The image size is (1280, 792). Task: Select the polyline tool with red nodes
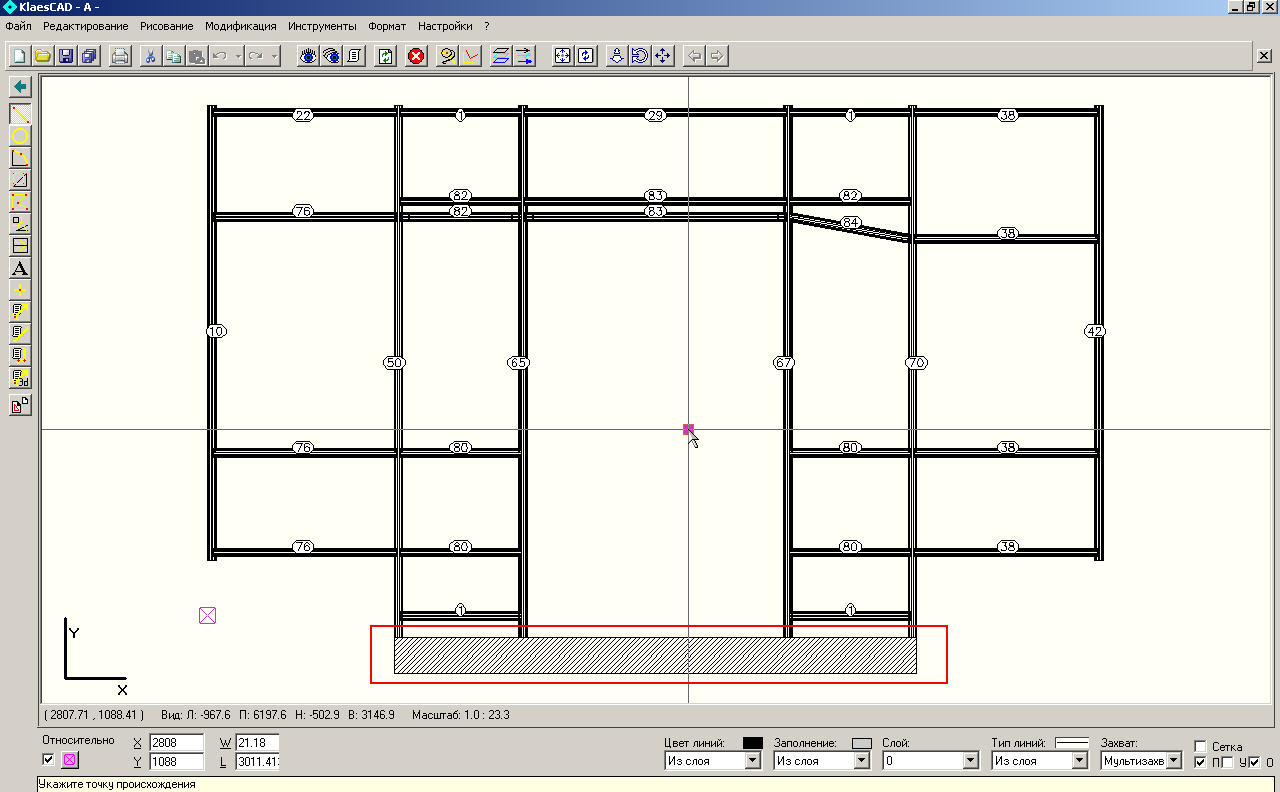pos(20,202)
